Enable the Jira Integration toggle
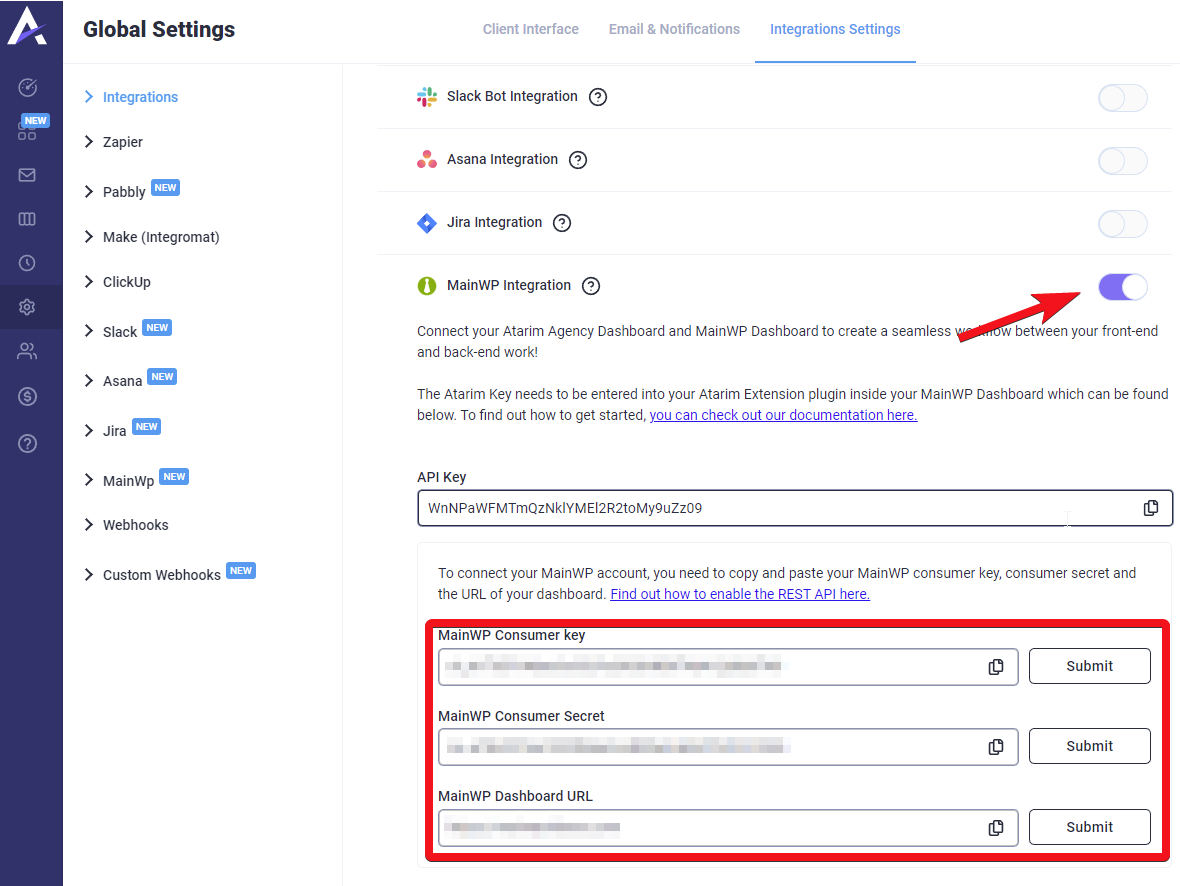This screenshot has width=1180, height=886. click(1122, 223)
